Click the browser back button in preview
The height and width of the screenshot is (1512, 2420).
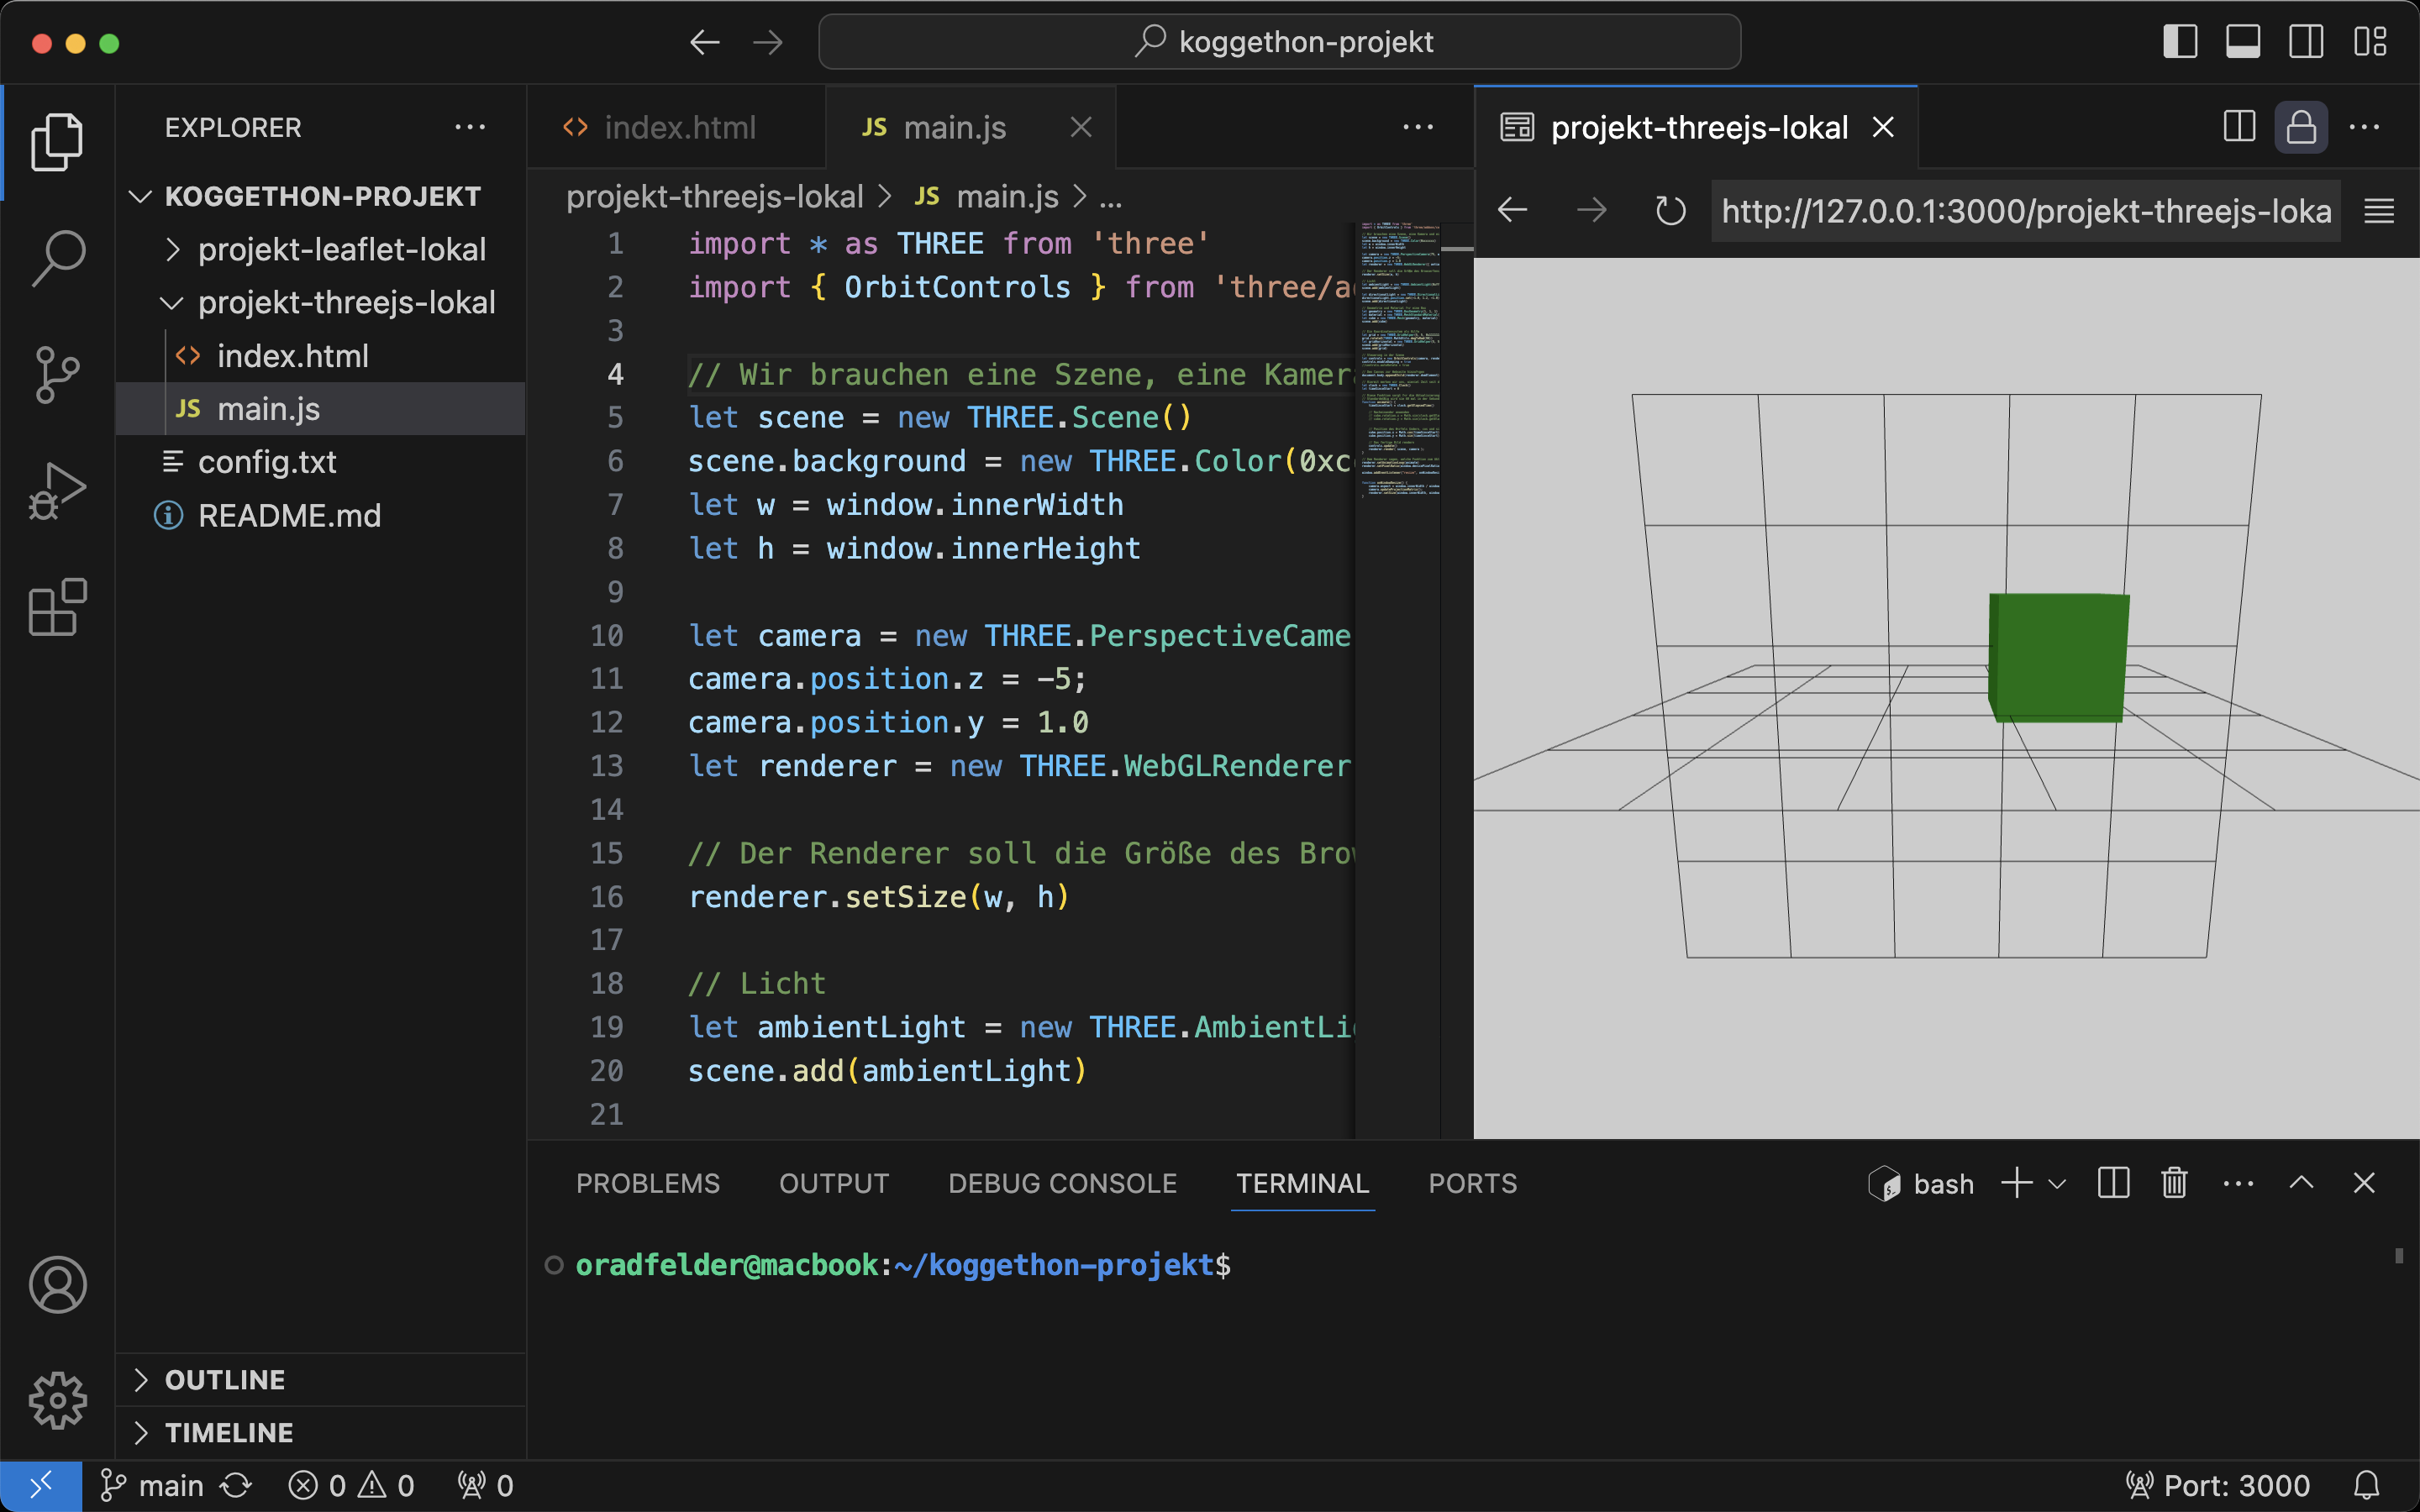point(1512,211)
